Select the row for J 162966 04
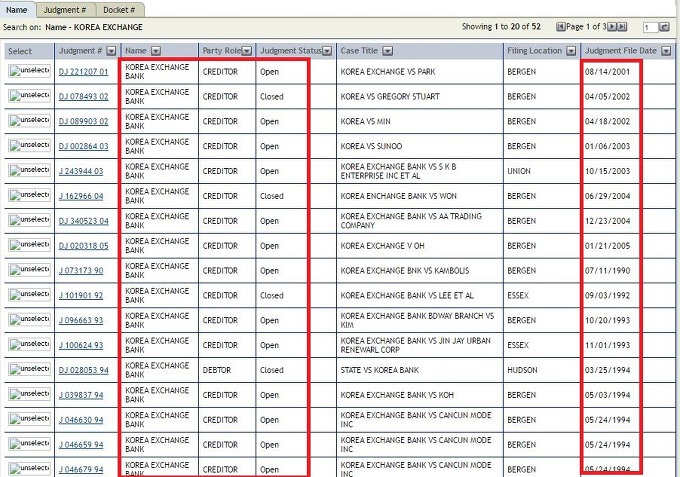680x477 pixels. tap(29, 195)
